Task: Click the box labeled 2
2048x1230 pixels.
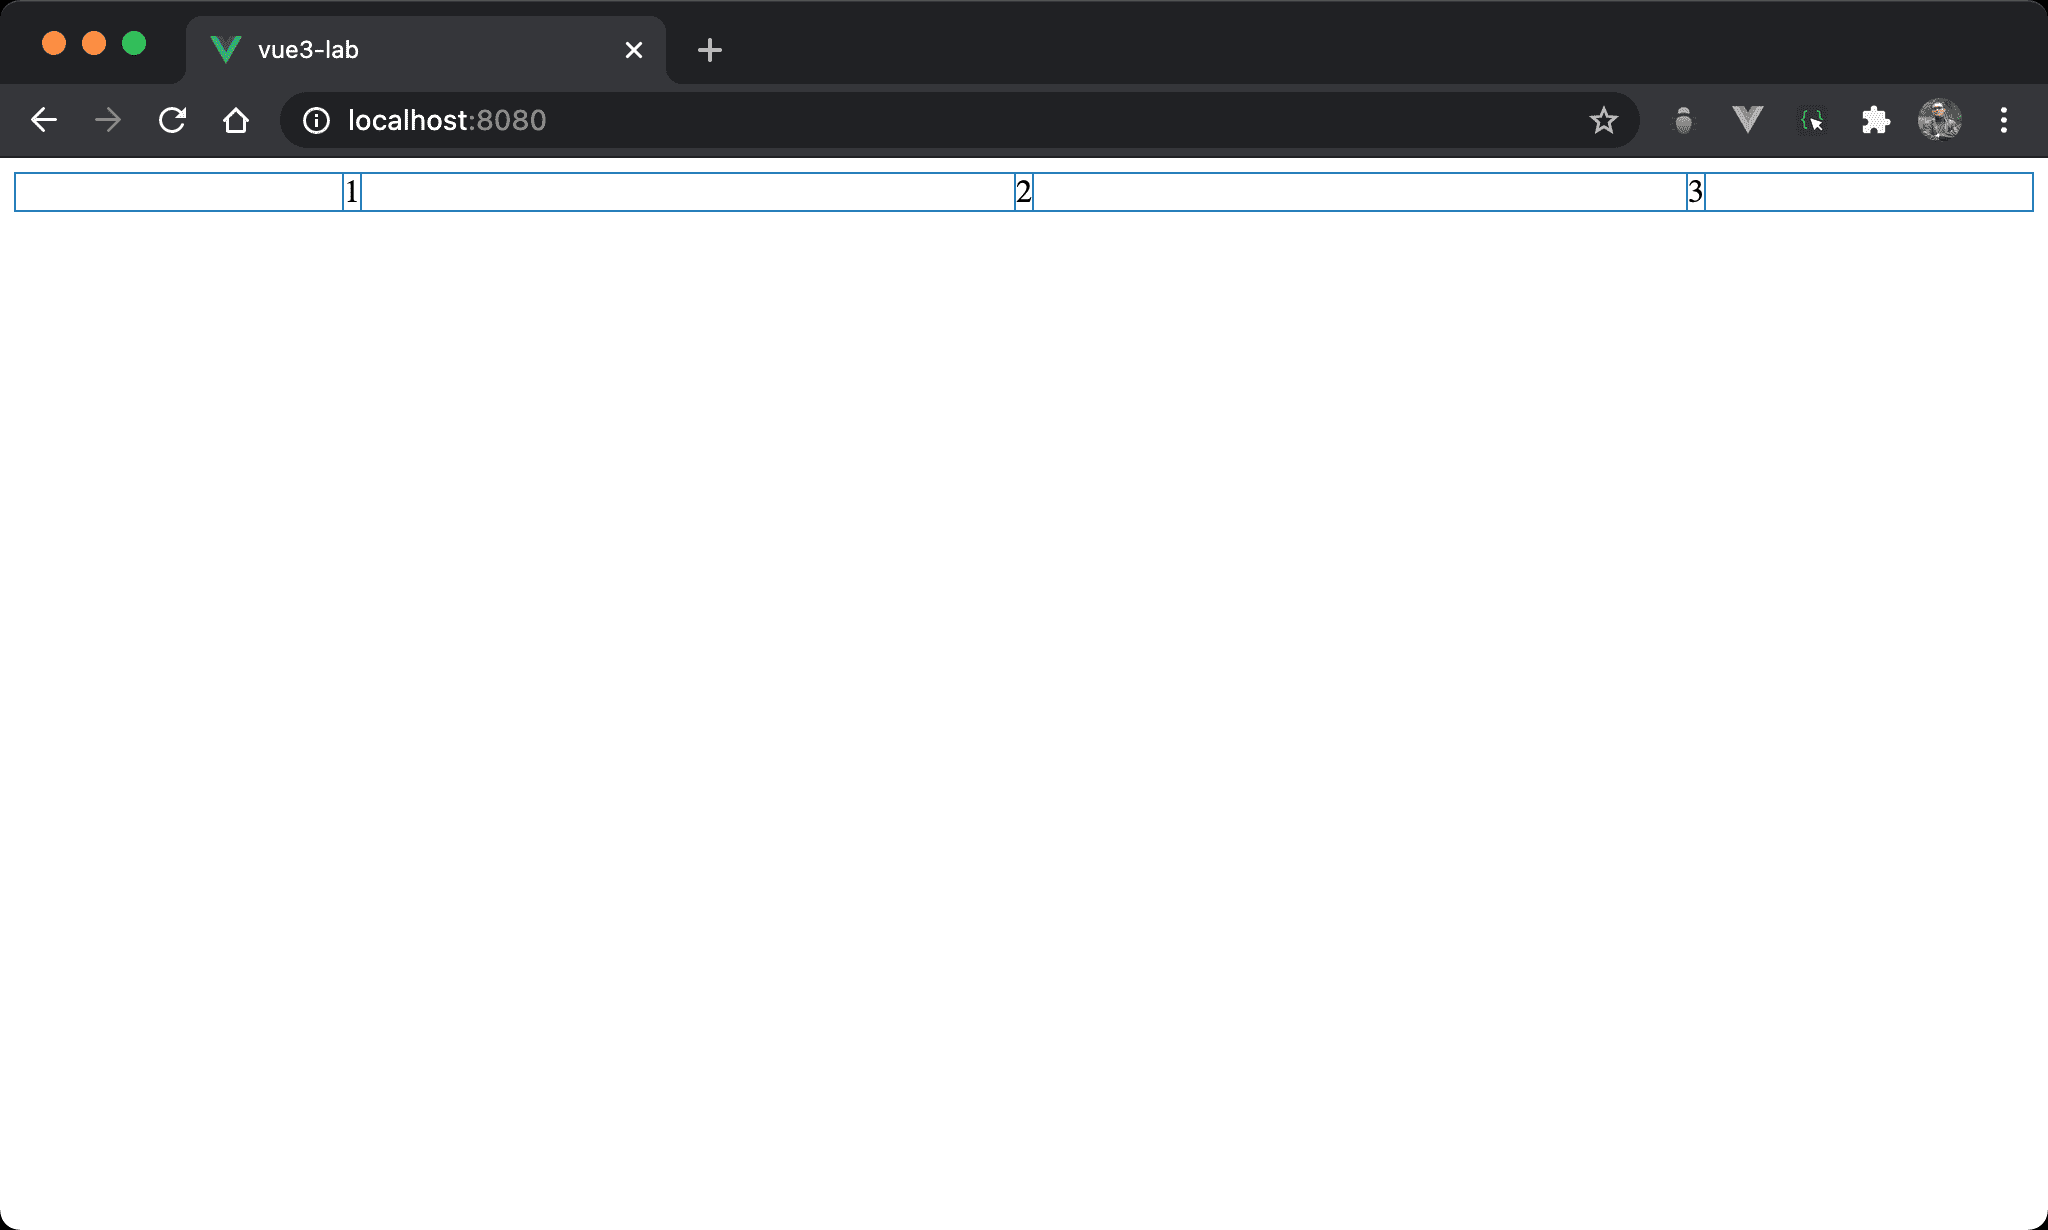Action: (1023, 192)
